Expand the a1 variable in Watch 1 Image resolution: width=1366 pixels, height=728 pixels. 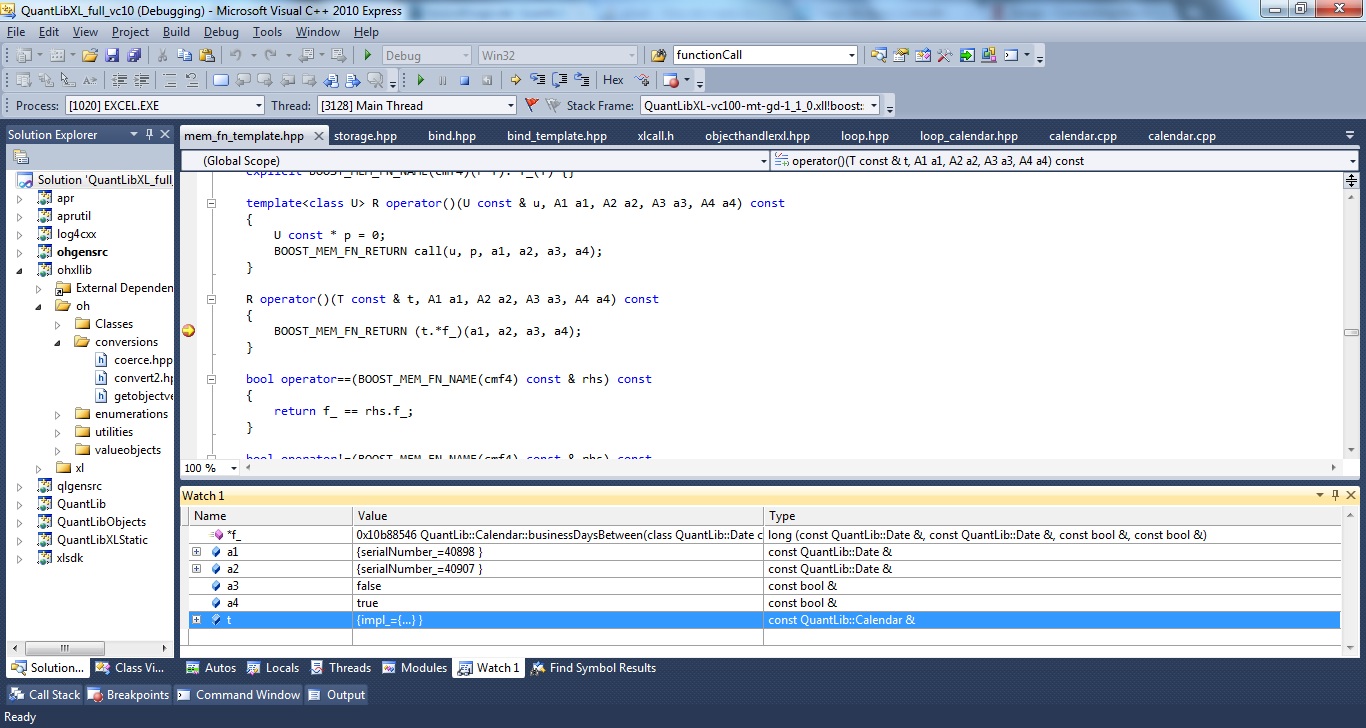click(196, 552)
